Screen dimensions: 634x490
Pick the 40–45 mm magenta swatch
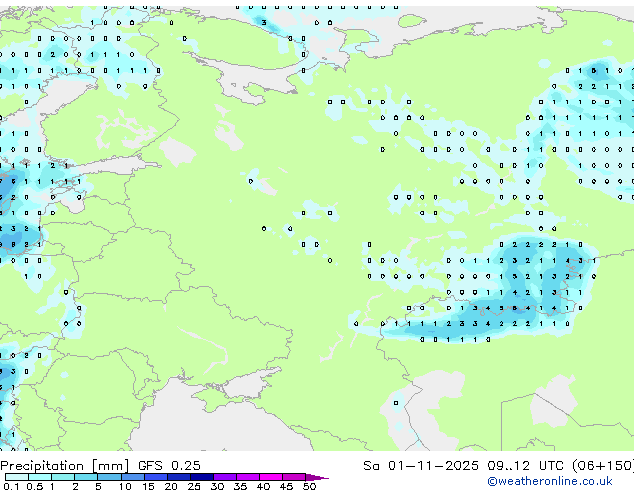pos(271,477)
